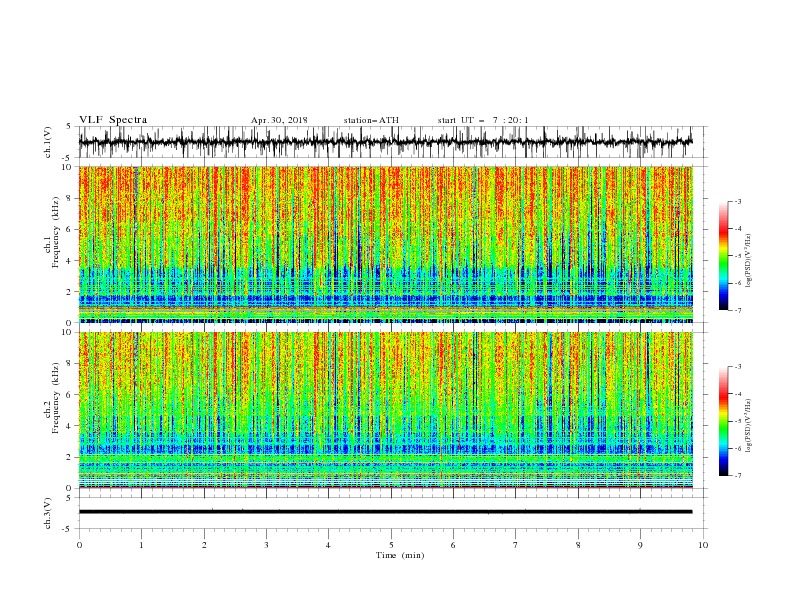Click the "-7" tick on ch.1 colorbar
792x612 pixels.
738,310
